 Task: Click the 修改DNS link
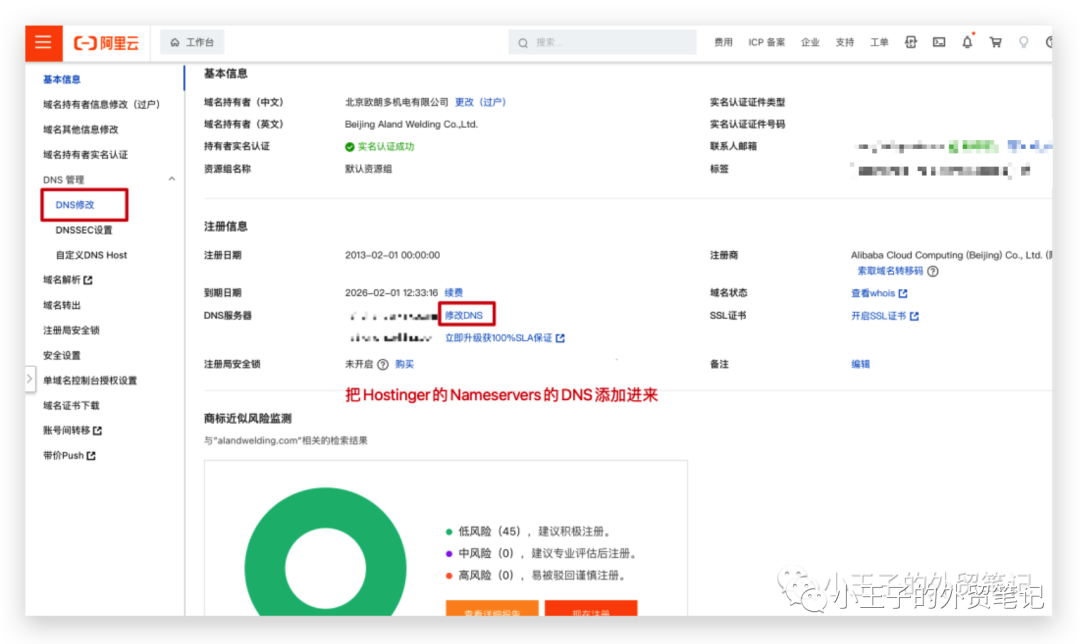tap(464, 316)
